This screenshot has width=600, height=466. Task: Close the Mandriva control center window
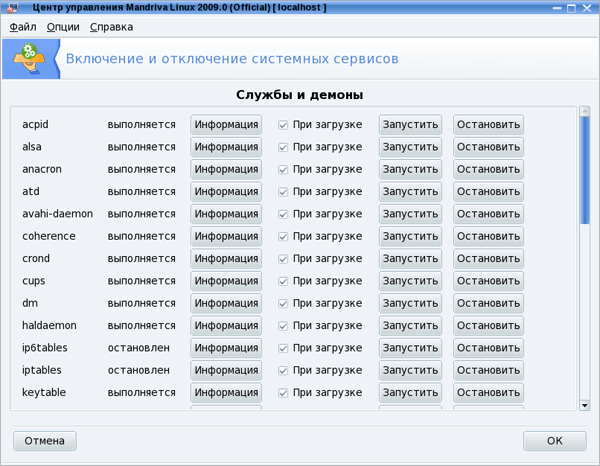tap(587, 8)
